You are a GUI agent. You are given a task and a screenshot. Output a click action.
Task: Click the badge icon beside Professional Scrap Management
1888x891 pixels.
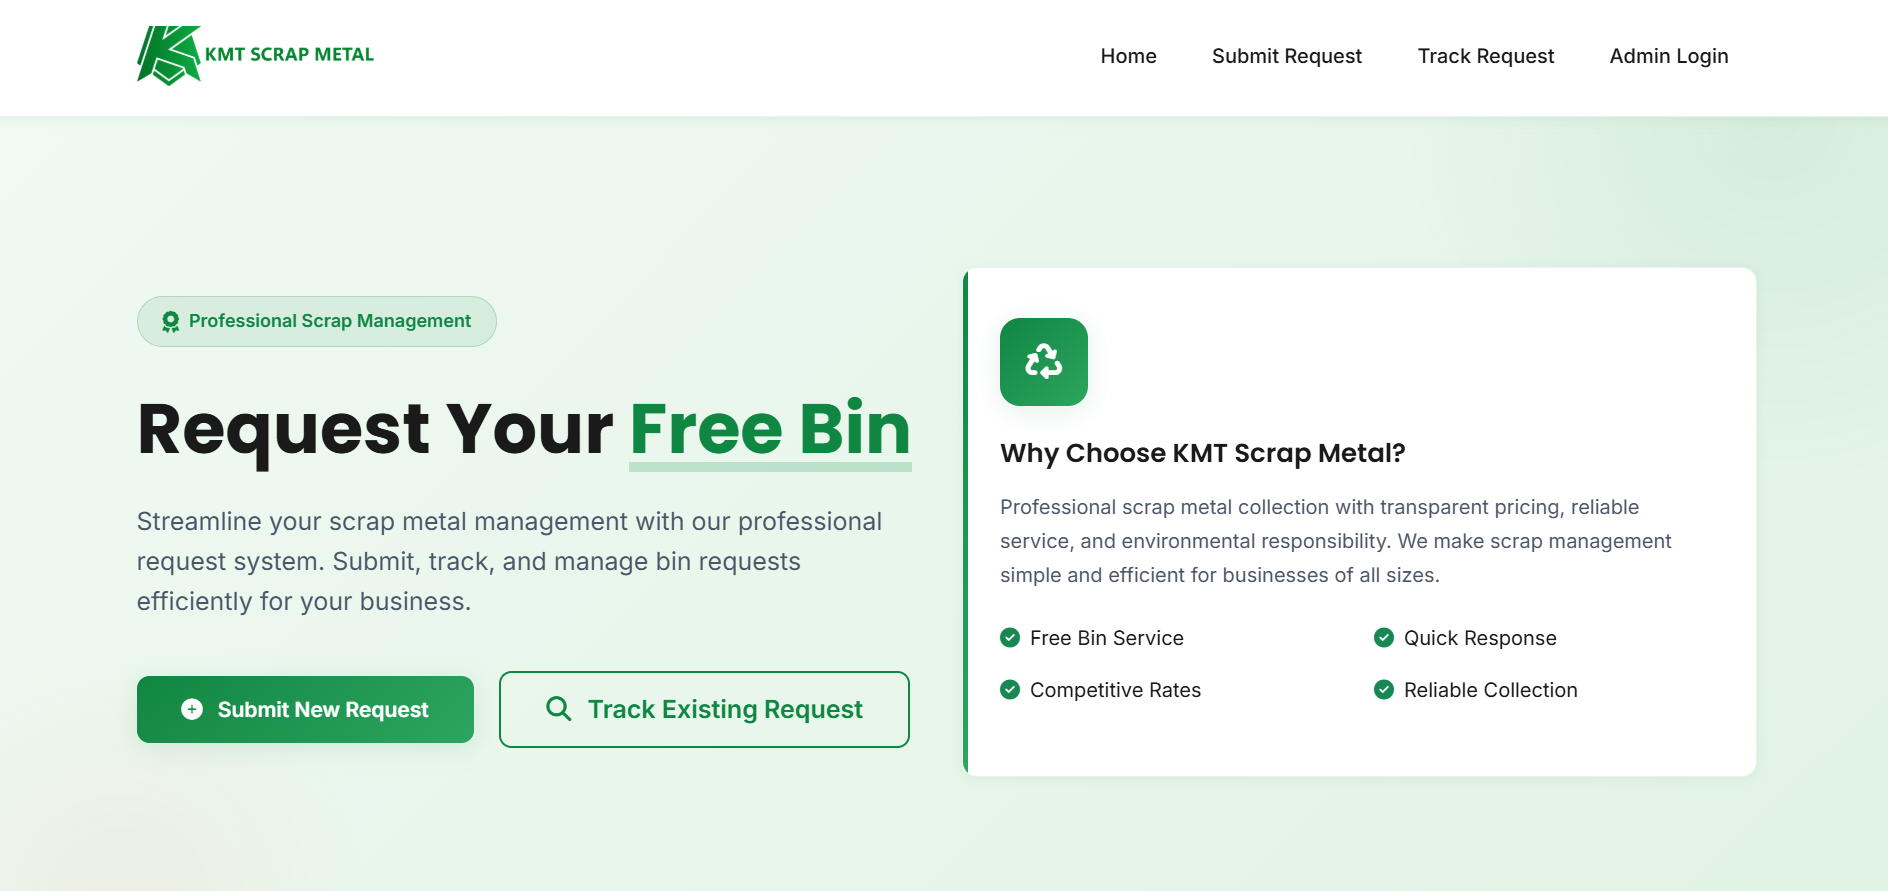point(170,321)
